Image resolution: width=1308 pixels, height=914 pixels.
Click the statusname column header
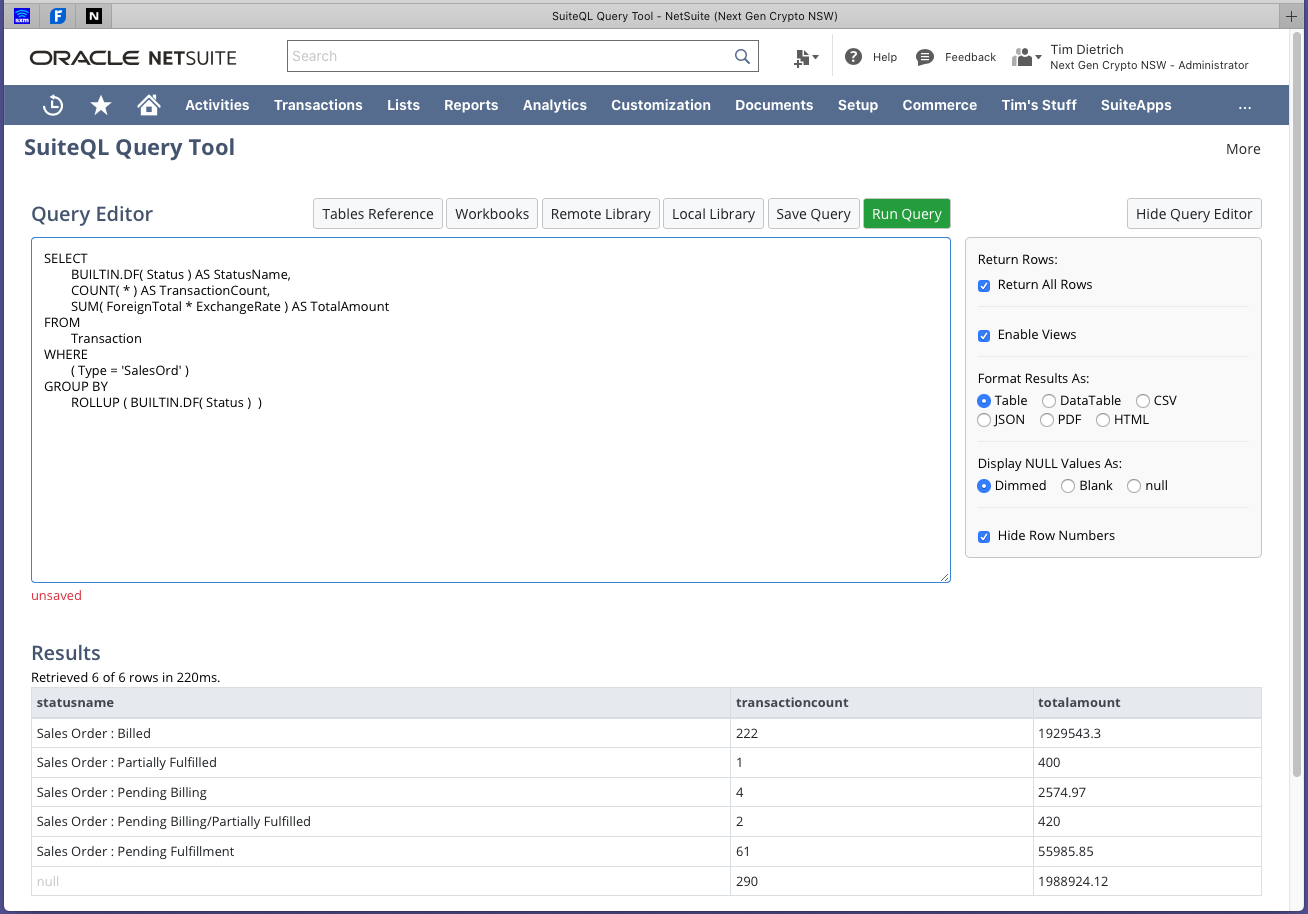tap(383, 702)
